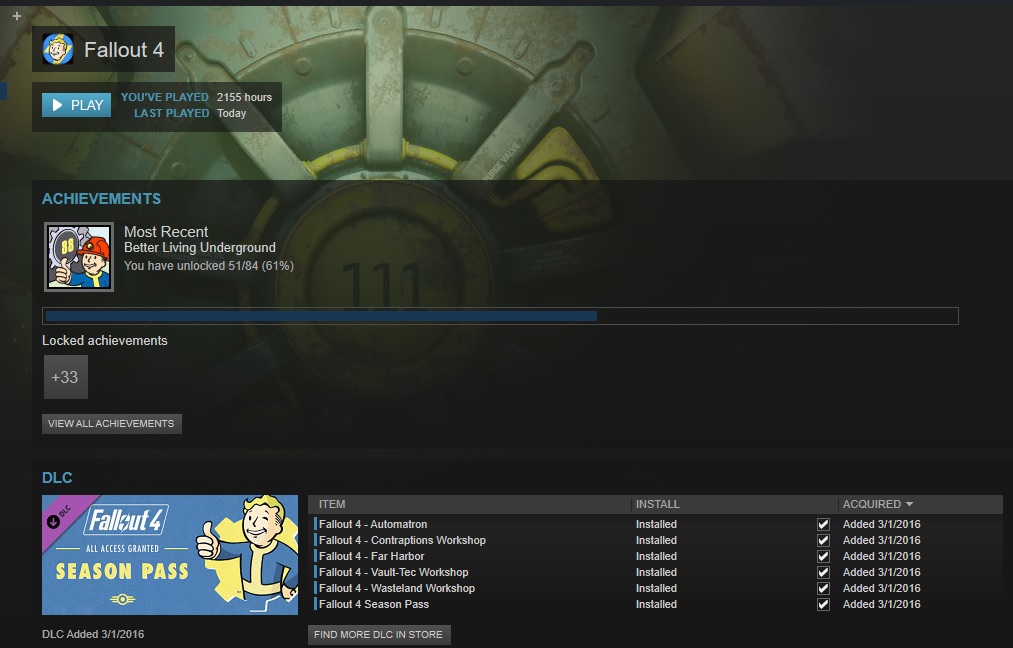The width and height of the screenshot is (1013, 648).
Task: Click 'You have unlocked 51/84 (61%)' text
Action: (x=209, y=266)
